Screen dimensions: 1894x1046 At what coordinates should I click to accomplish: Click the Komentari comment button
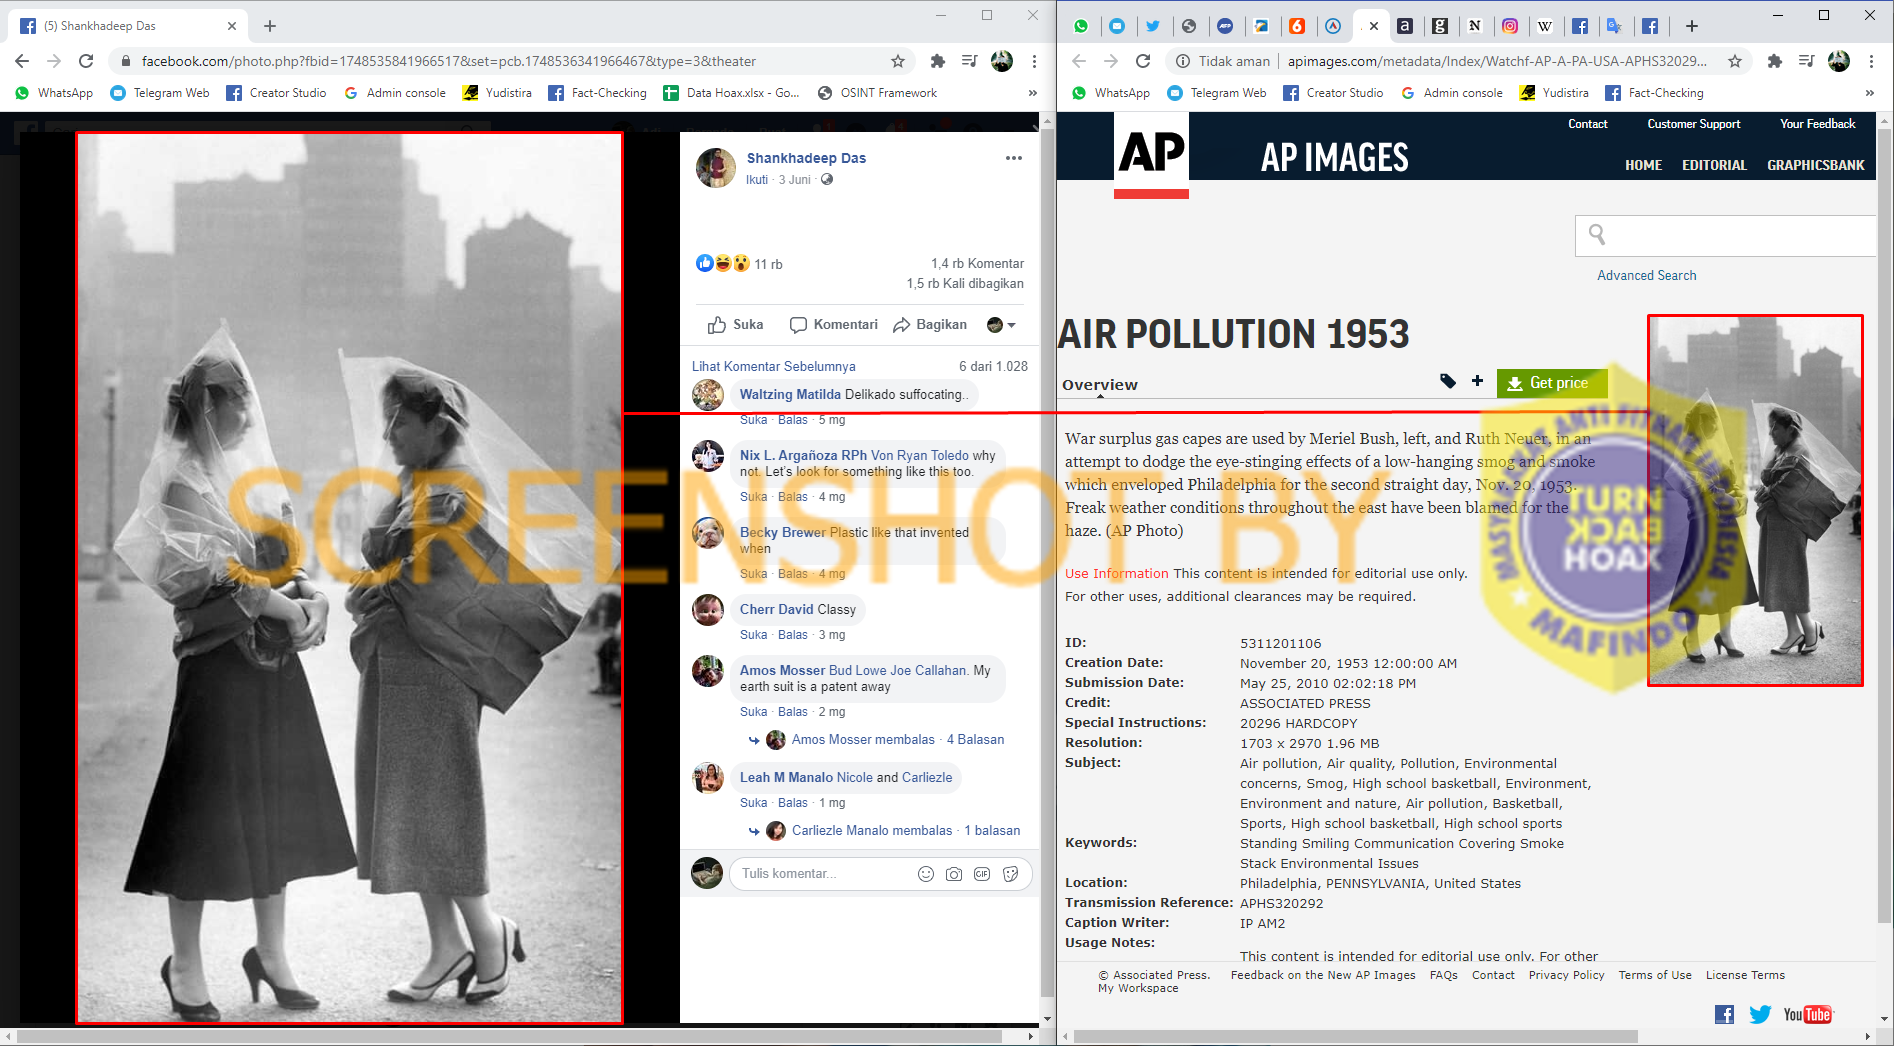point(834,325)
